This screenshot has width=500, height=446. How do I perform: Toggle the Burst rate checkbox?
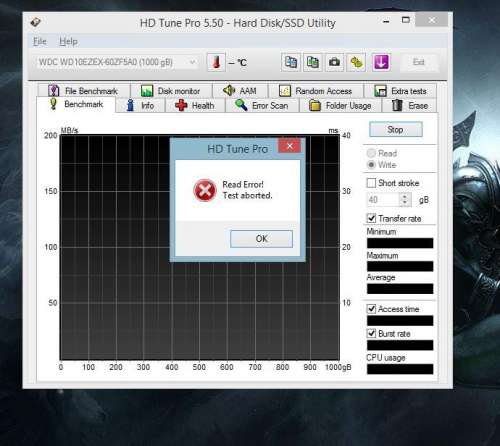(x=371, y=333)
